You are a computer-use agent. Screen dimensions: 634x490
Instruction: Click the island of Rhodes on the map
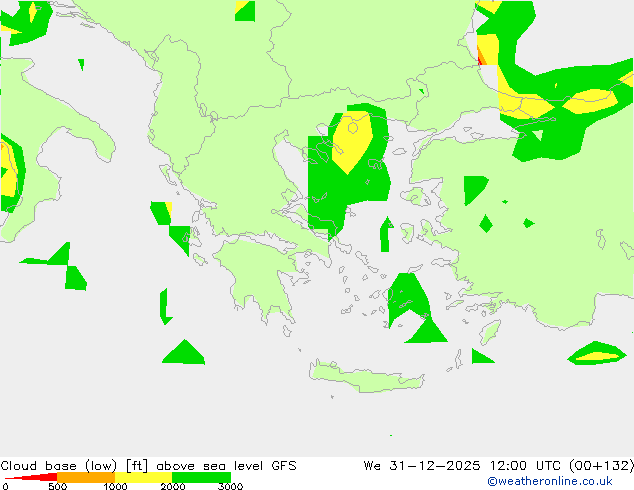pyautogui.click(x=490, y=332)
